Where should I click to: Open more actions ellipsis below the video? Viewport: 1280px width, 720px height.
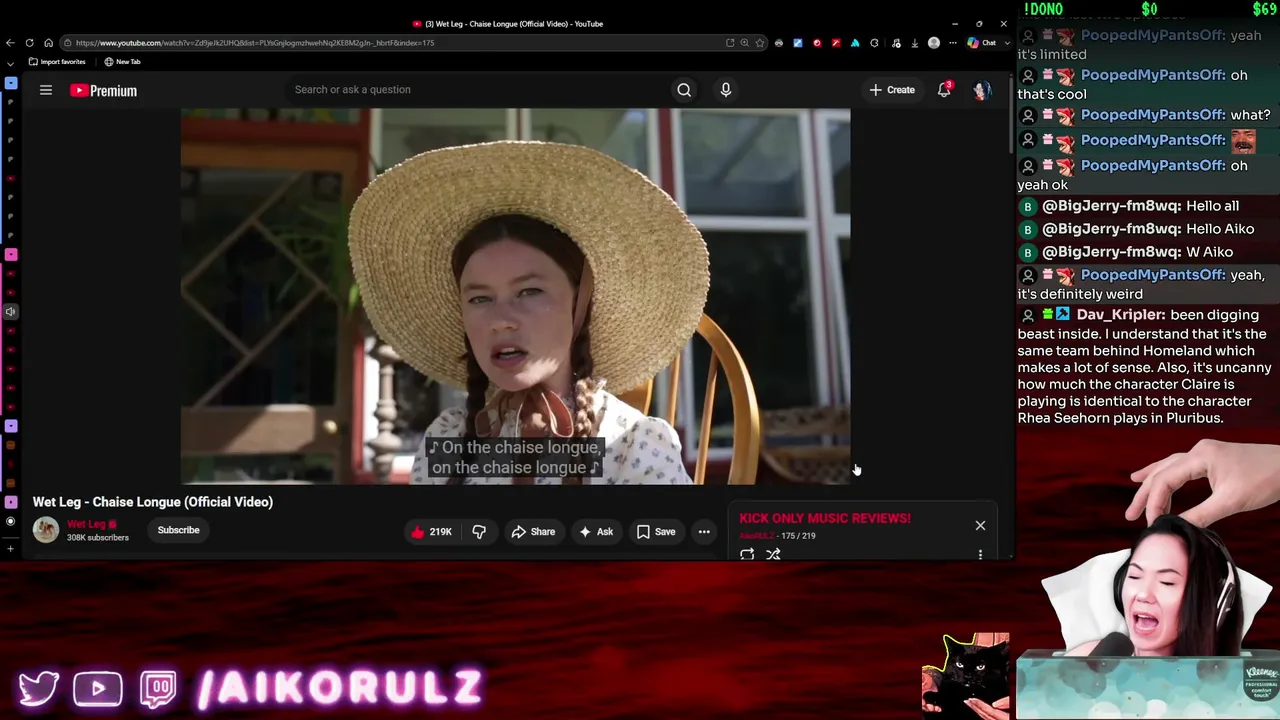point(704,532)
